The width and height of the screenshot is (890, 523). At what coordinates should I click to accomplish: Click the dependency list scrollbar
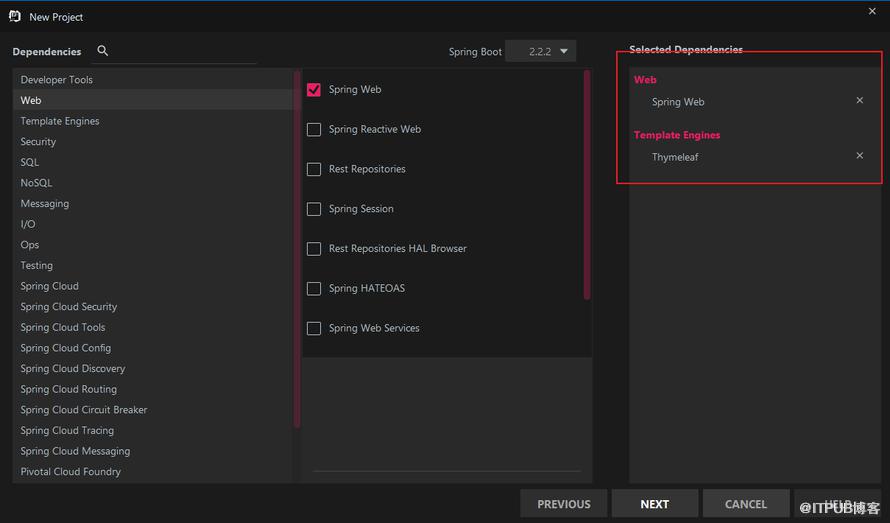tap(587, 185)
